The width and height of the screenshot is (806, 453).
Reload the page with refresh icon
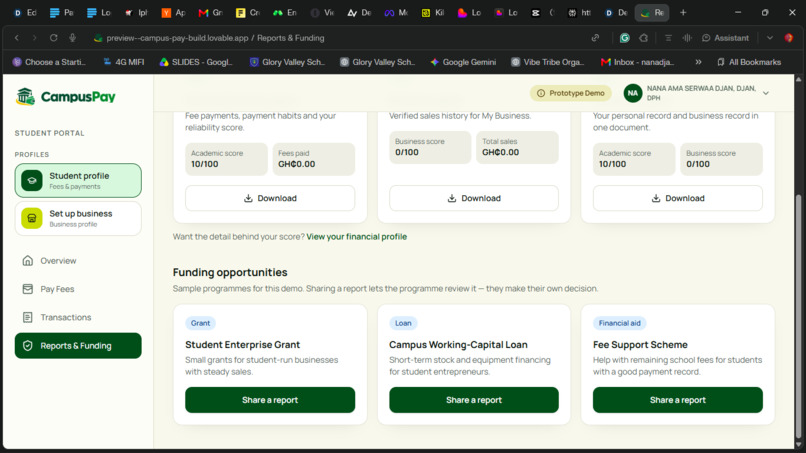point(53,38)
